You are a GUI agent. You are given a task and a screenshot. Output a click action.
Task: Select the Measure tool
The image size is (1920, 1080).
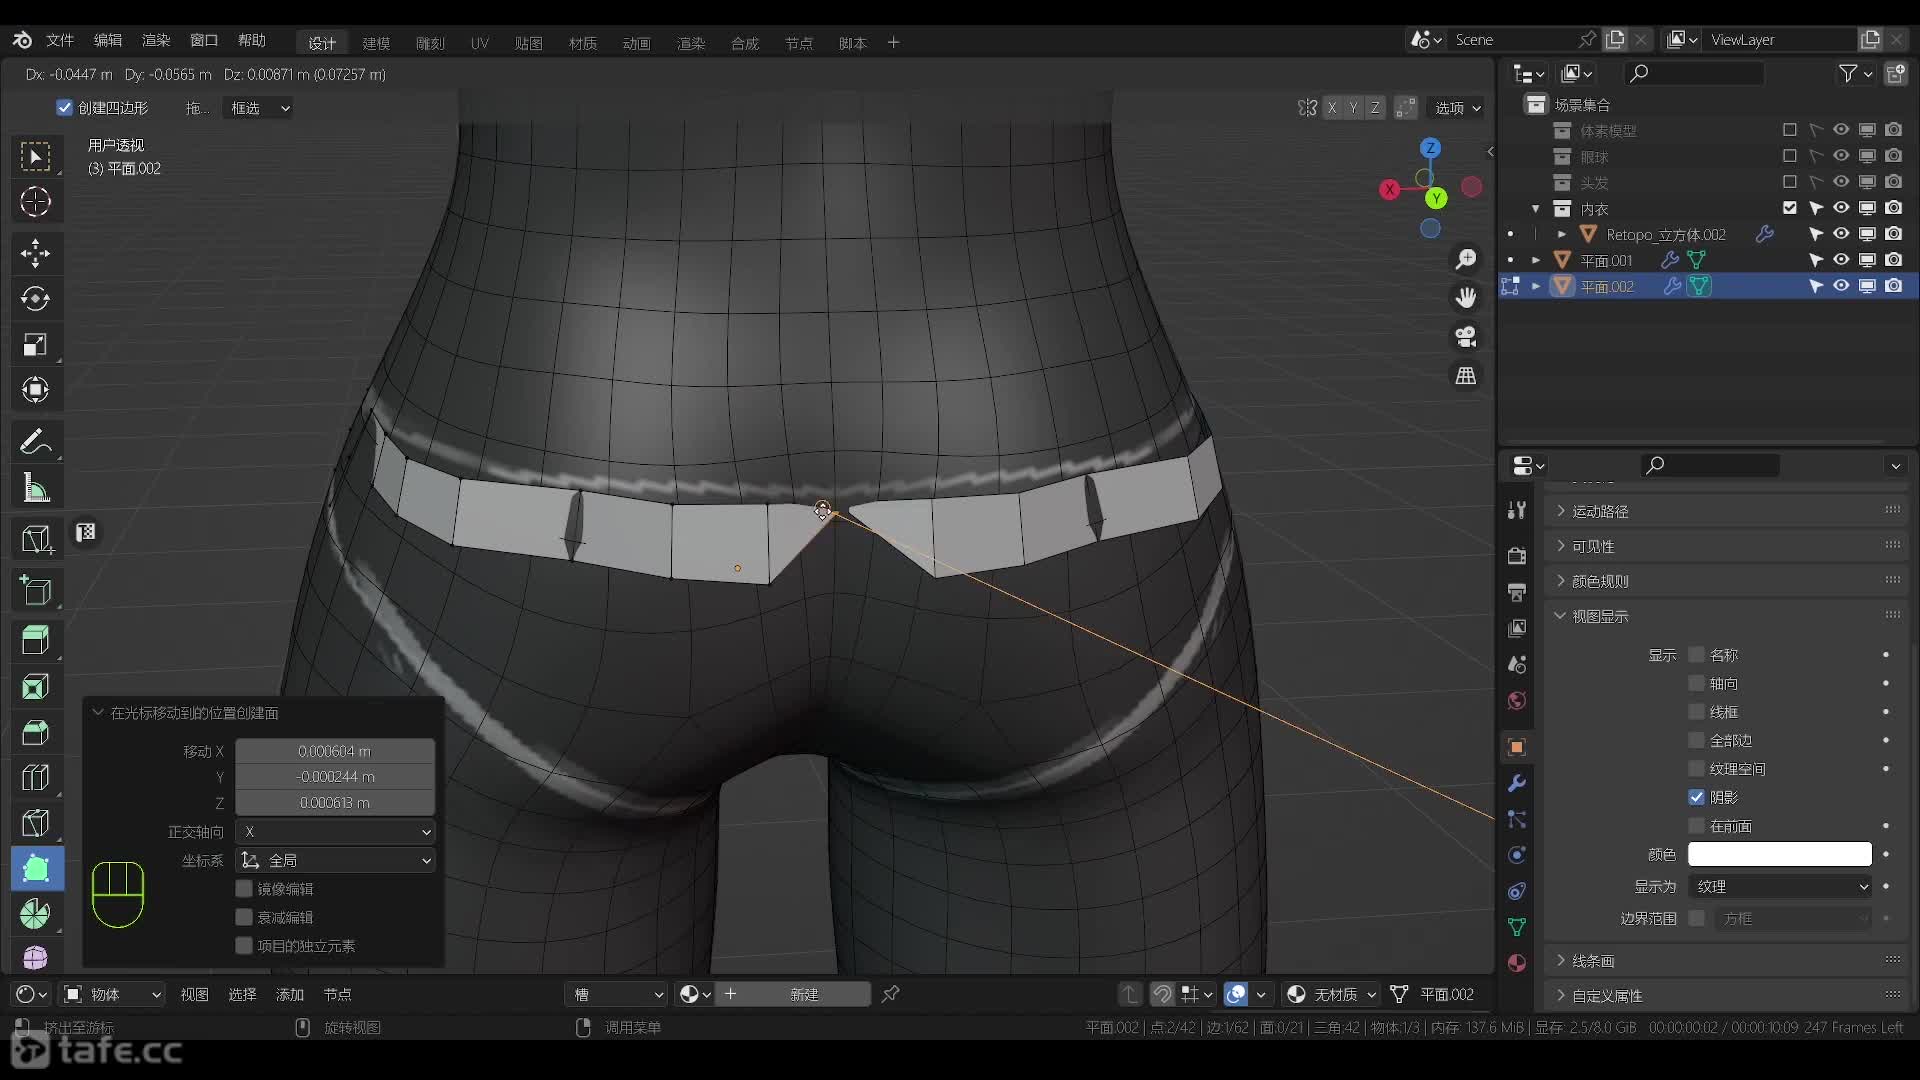(x=36, y=487)
